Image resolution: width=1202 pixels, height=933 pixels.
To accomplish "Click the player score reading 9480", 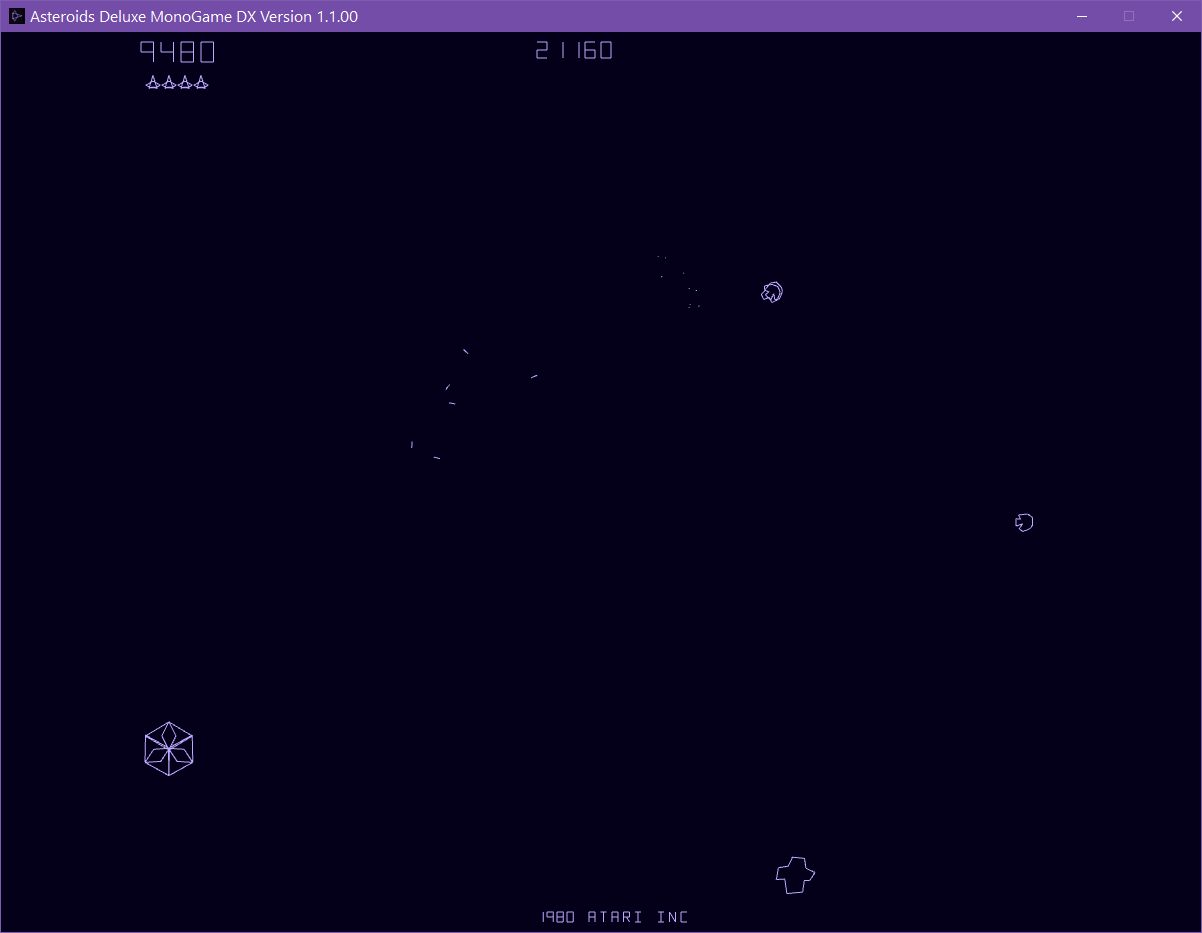I will (177, 50).
